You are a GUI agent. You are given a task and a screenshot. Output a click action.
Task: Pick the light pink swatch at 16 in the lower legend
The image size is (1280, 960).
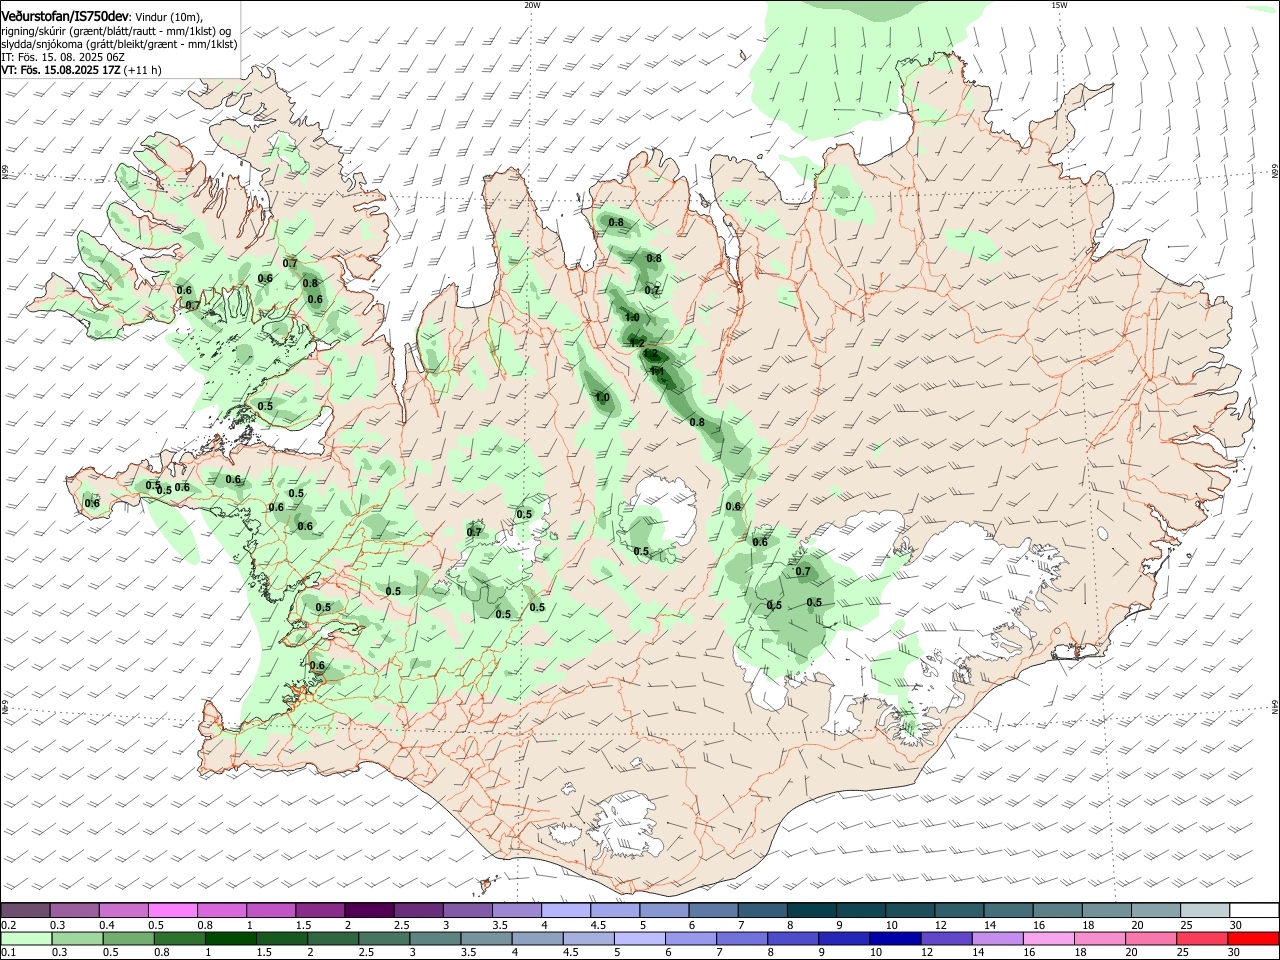point(1048,939)
